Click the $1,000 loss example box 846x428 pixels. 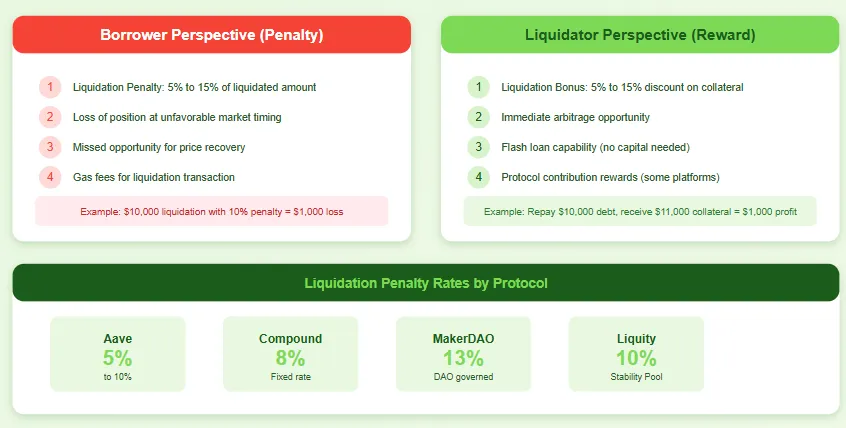point(211,212)
